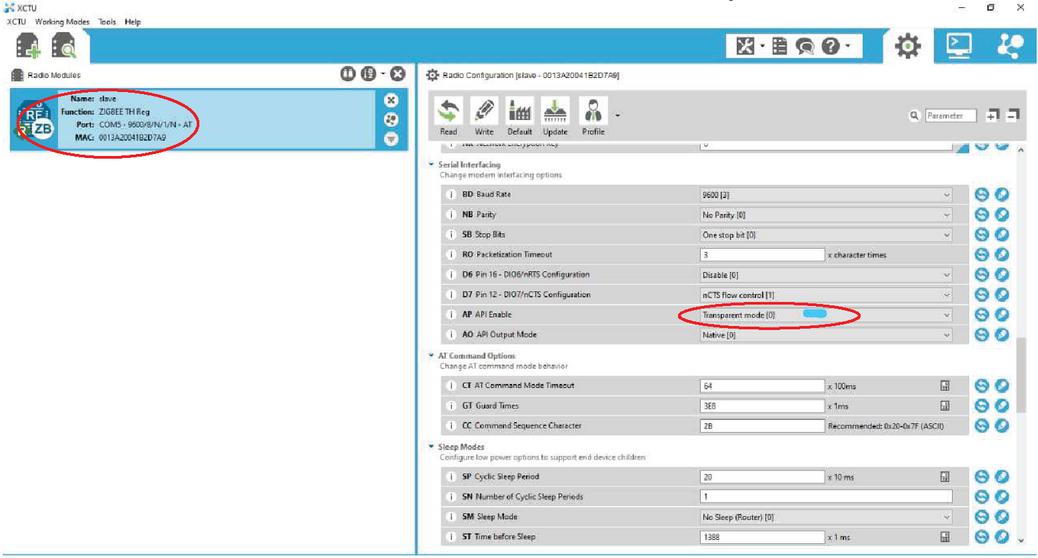
Task: Read radio settings with the Read button
Action: tap(448, 116)
